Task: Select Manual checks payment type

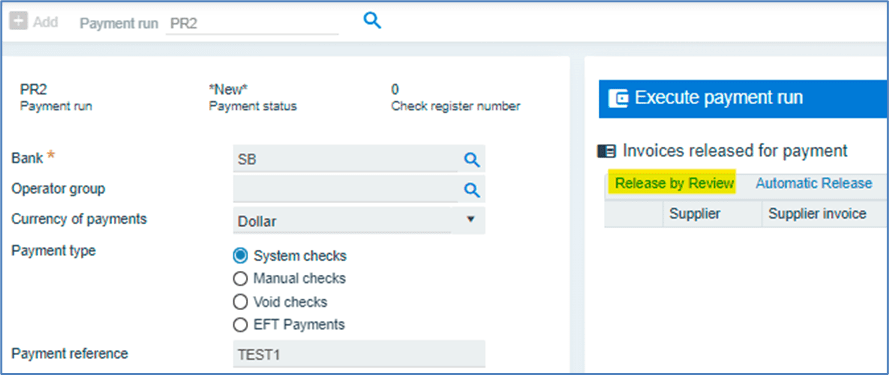Action: pos(240,279)
